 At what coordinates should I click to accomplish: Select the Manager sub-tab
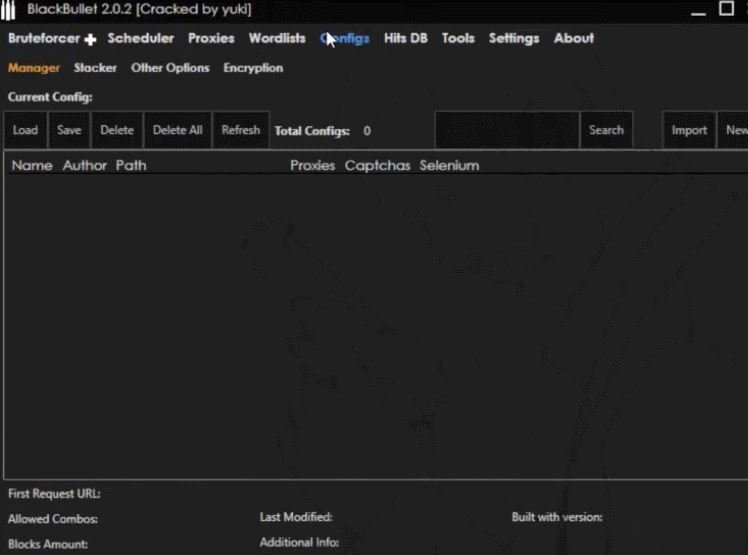(x=34, y=68)
